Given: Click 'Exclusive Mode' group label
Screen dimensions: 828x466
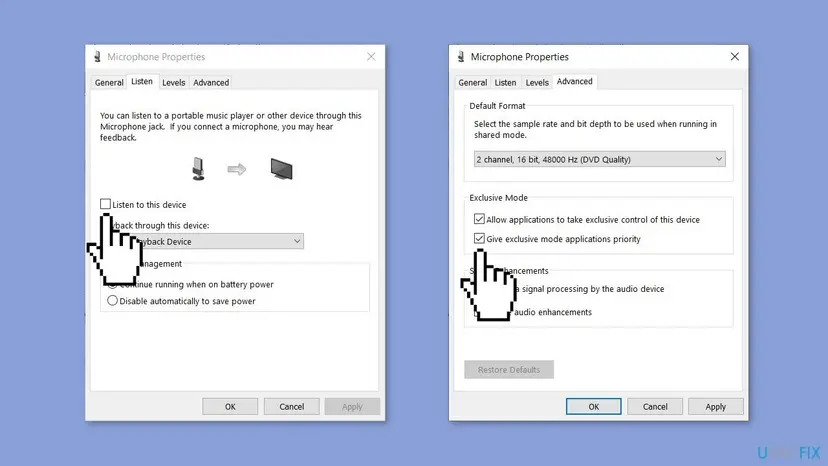Looking at the screenshot, I should [498, 198].
